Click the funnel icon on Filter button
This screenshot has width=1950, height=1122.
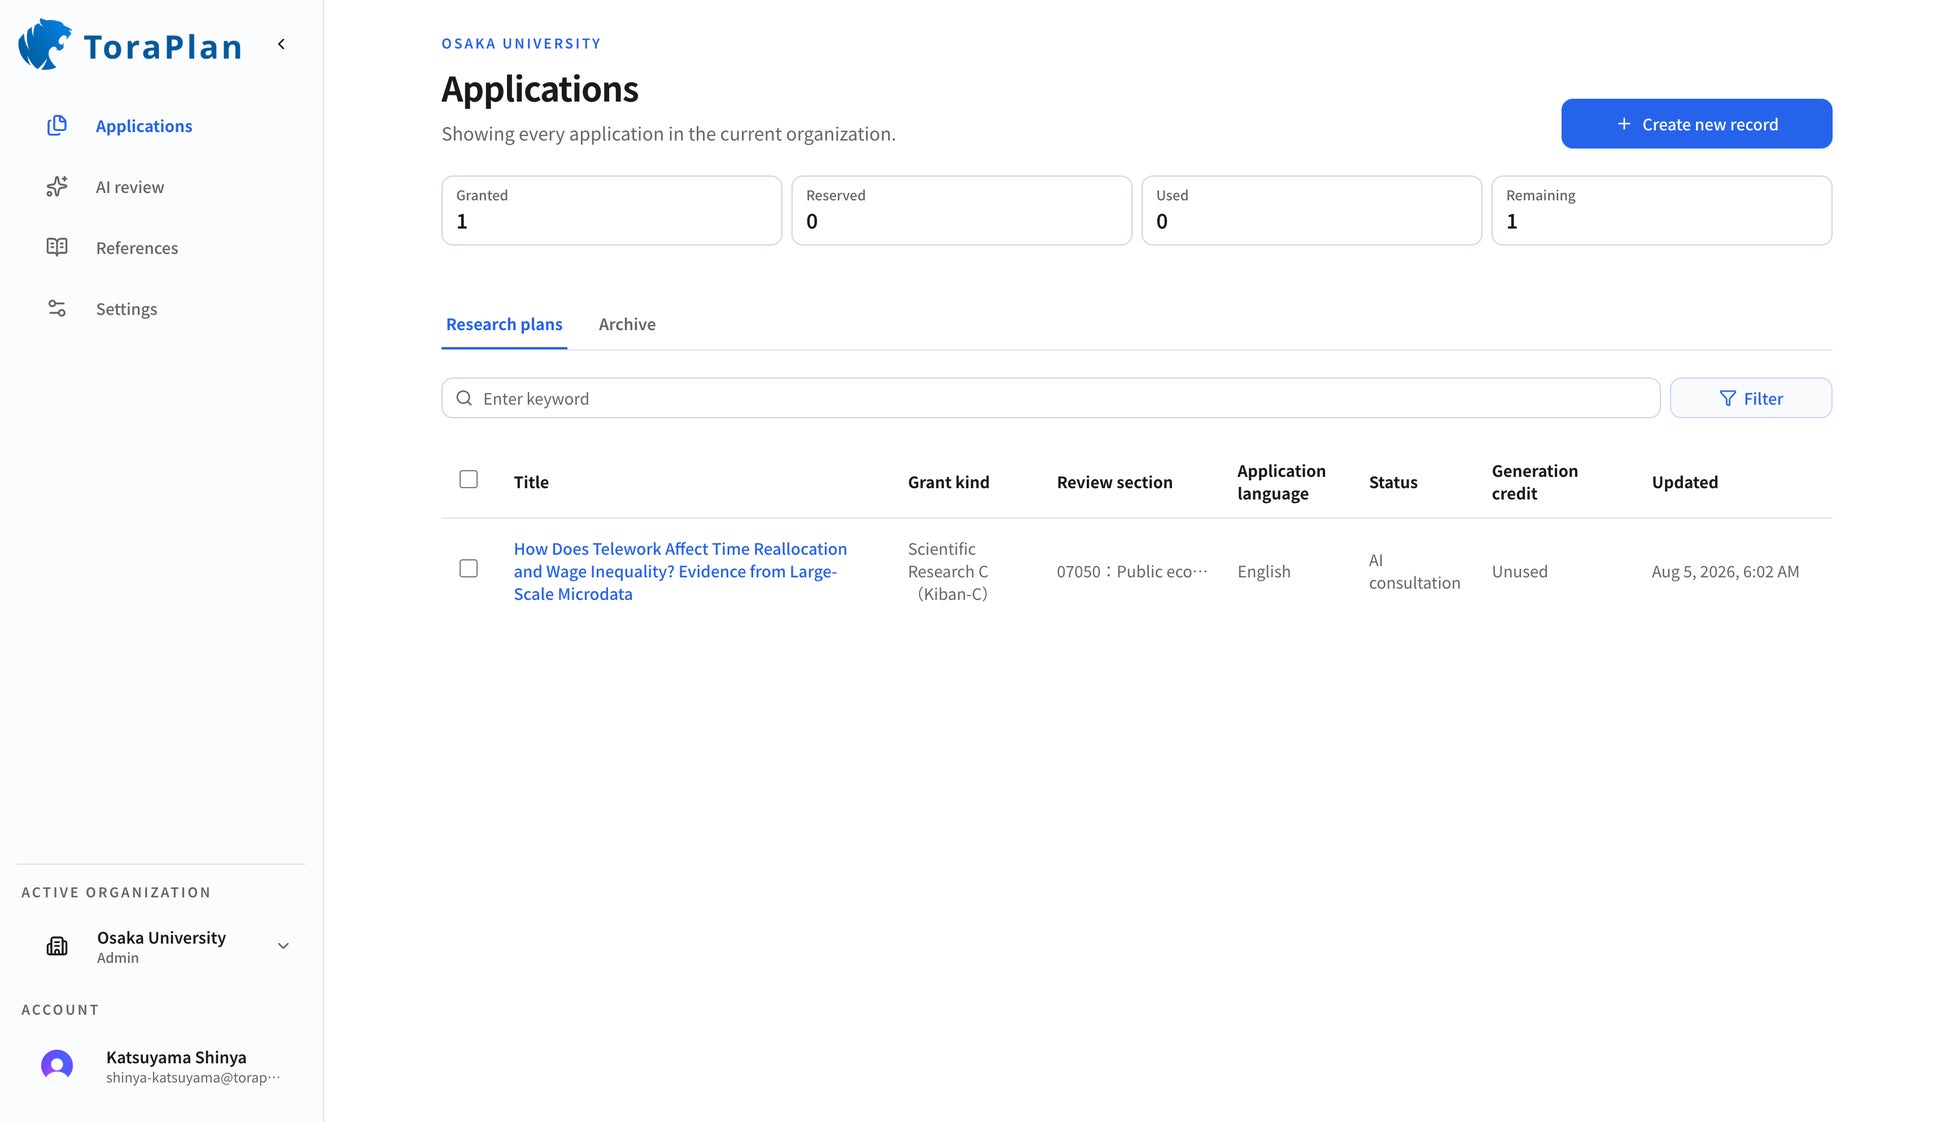(x=1727, y=398)
